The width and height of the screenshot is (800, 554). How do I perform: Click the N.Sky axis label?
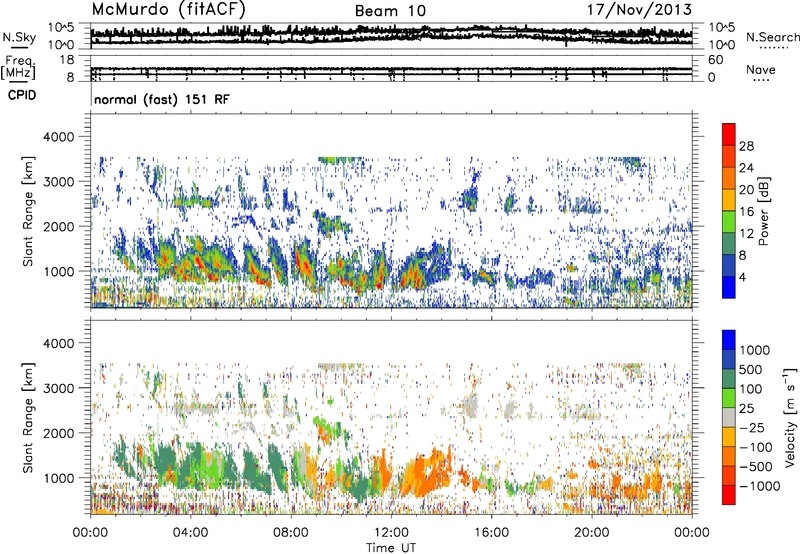click(x=19, y=37)
